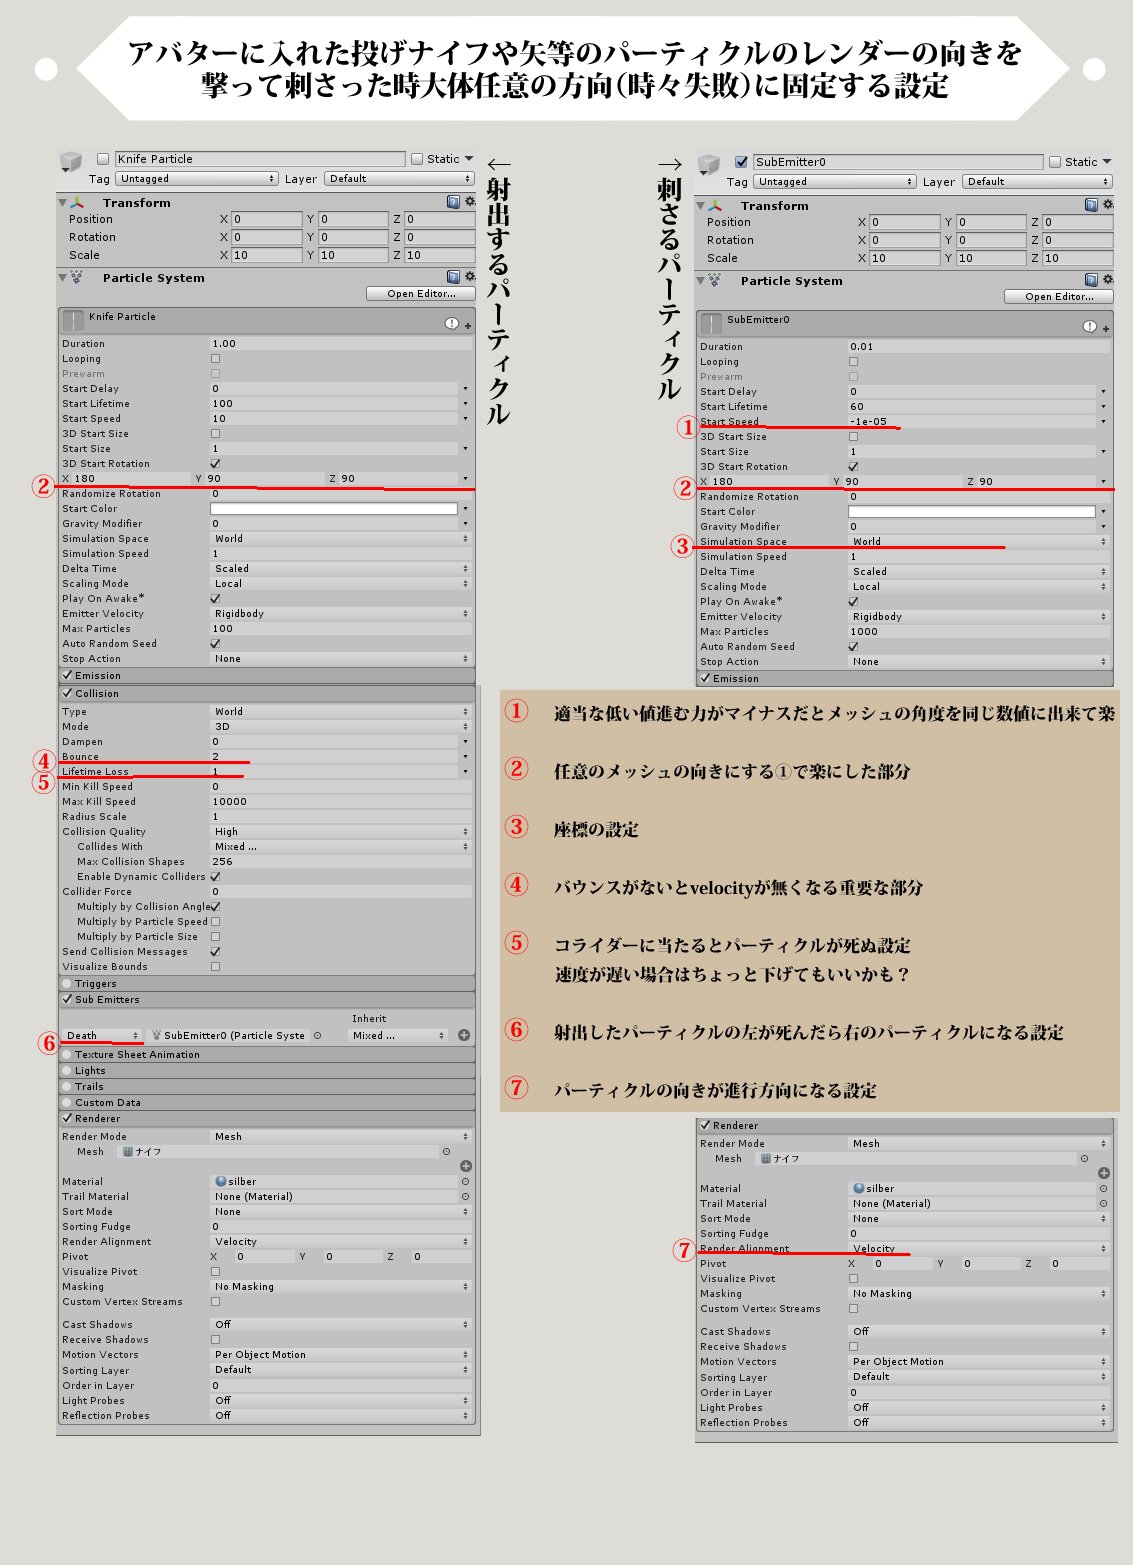This screenshot has height=1565, width=1133.
Task: Open Trail Material picker in SubEmitter0 renderer
Action: [1103, 1203]
